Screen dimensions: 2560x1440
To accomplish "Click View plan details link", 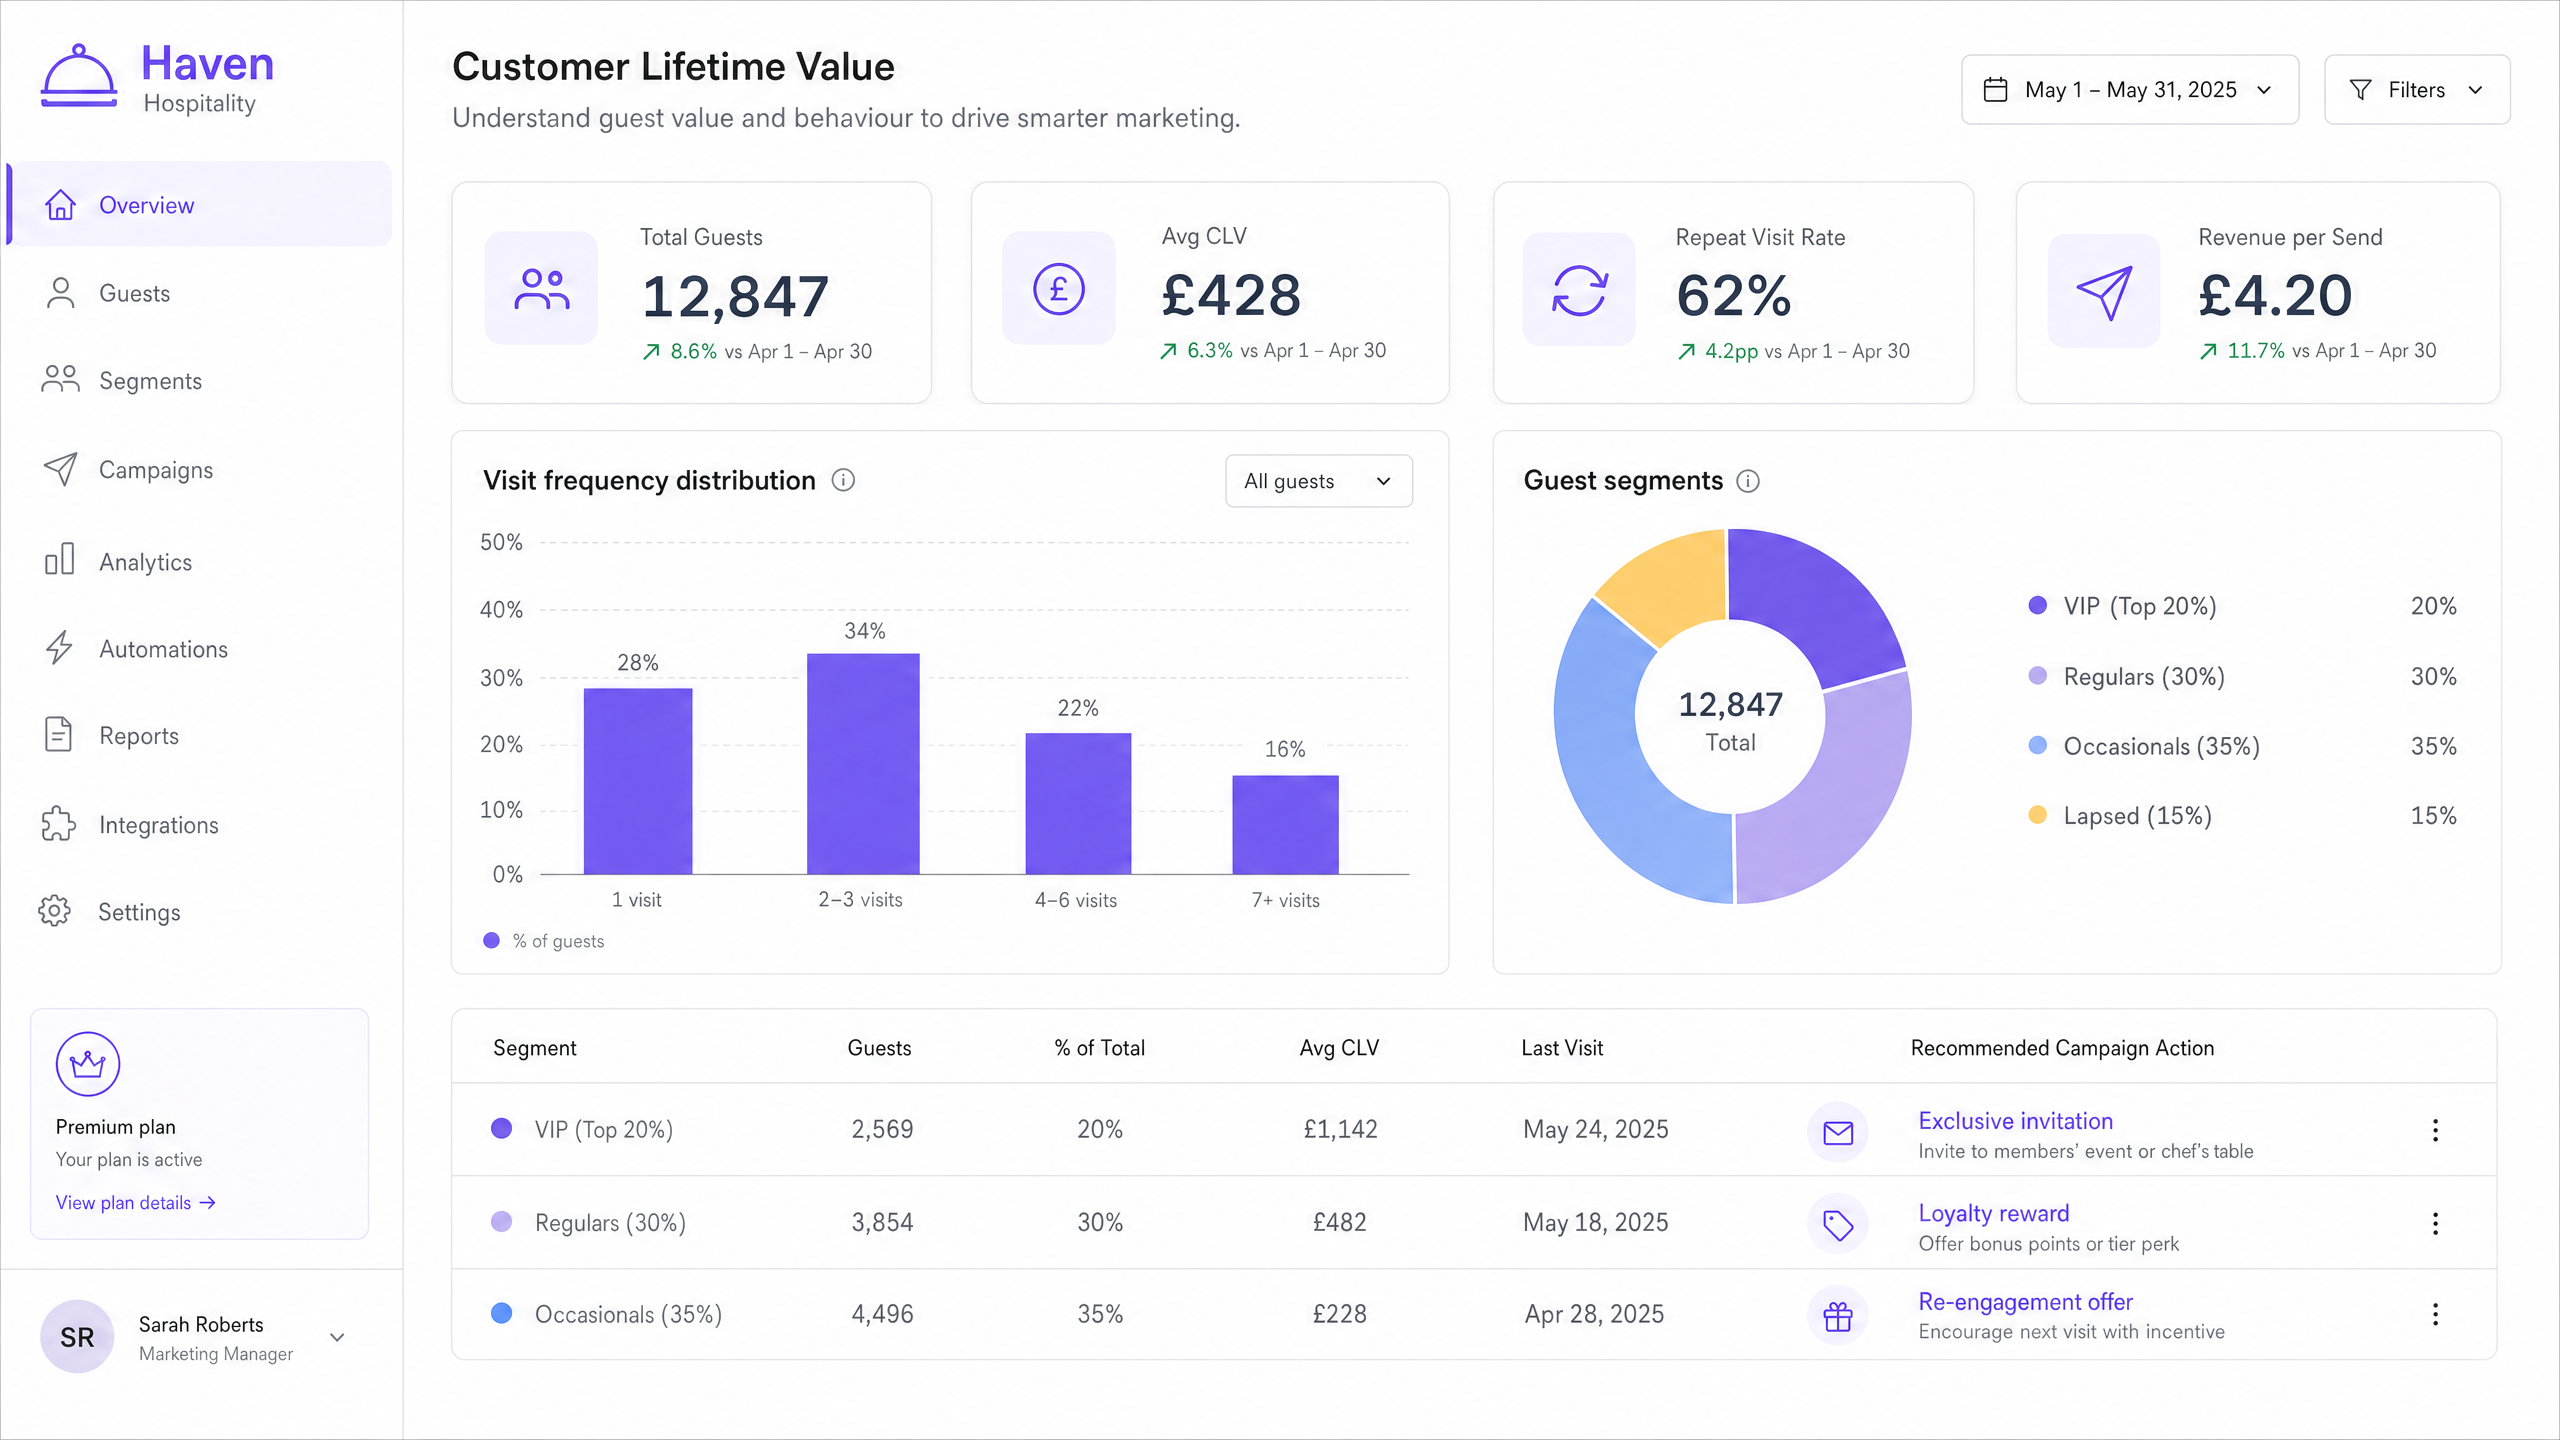I will point(136,1203).
